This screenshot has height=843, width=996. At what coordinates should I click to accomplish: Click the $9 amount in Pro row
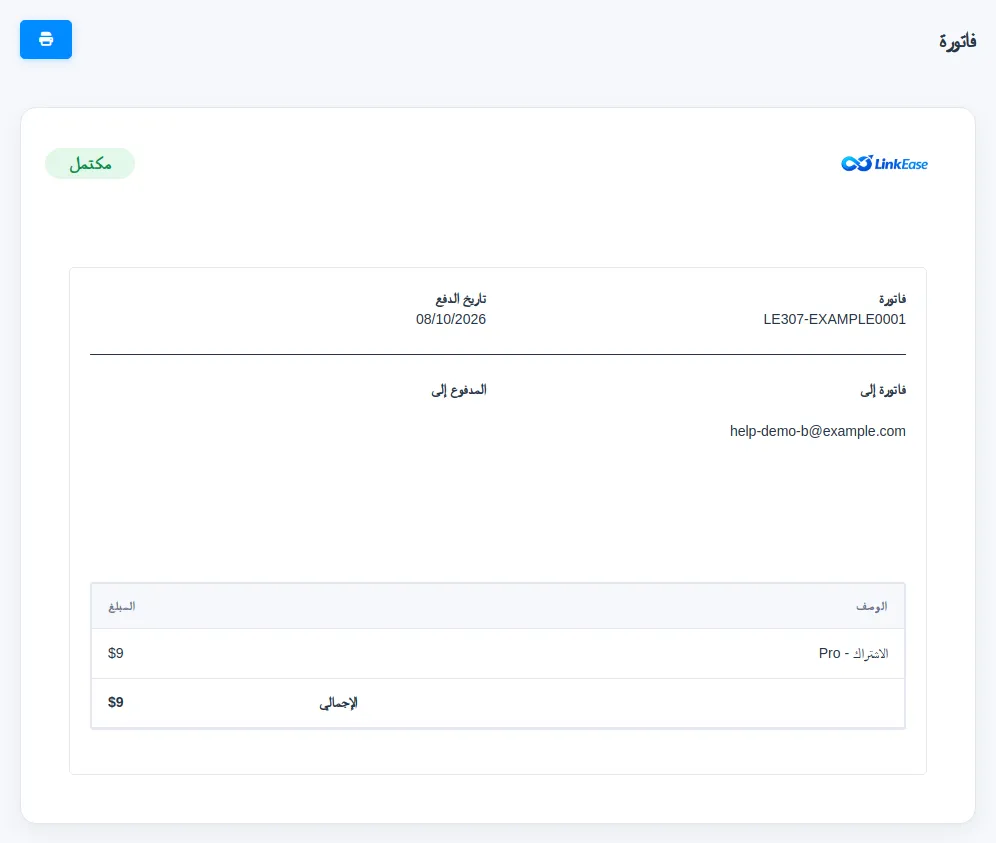tap(116, 653)
